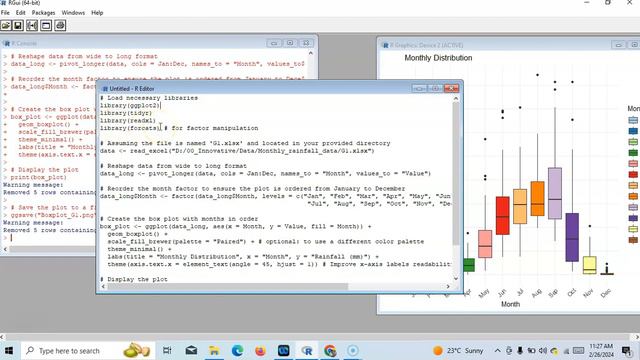Viewport: 640px width, 360px height.
Task: Click the 'library(ggplot2)' line in editor
Action: [x=130, y=105]
